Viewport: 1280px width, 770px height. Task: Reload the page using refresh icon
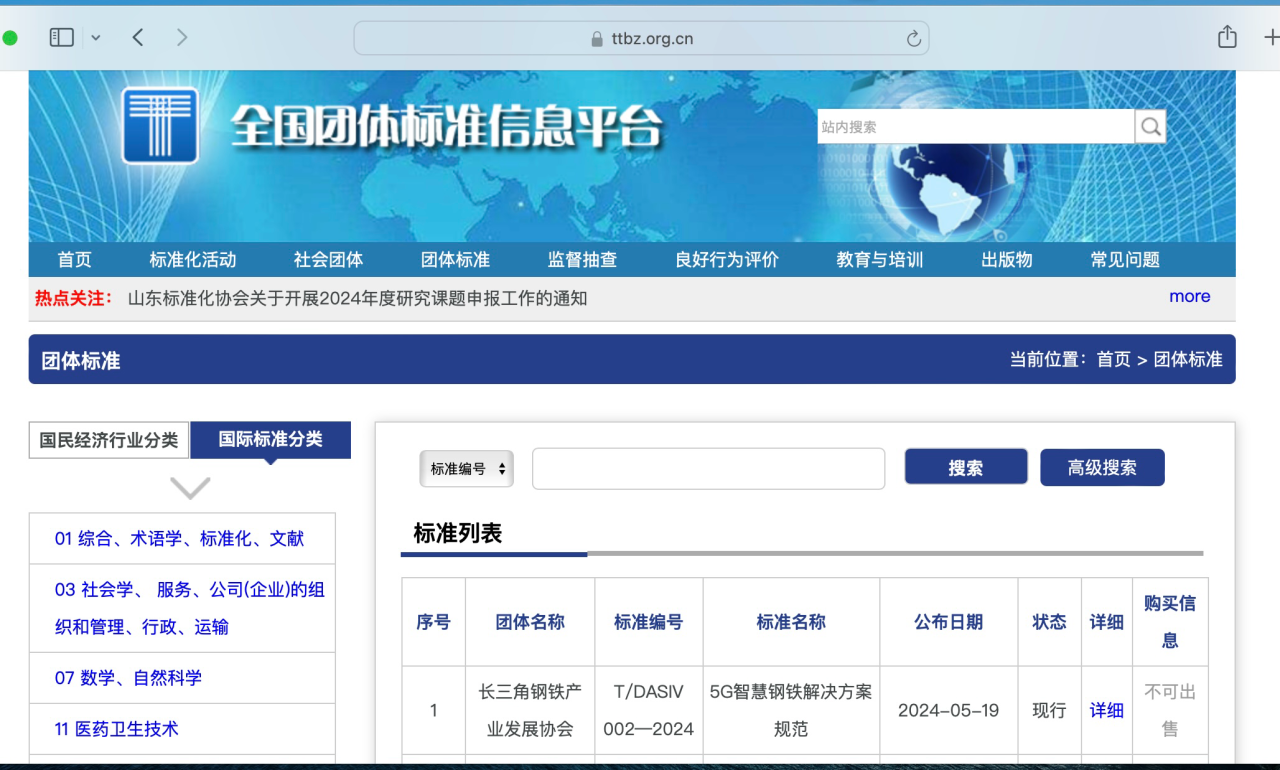[913, 39]
